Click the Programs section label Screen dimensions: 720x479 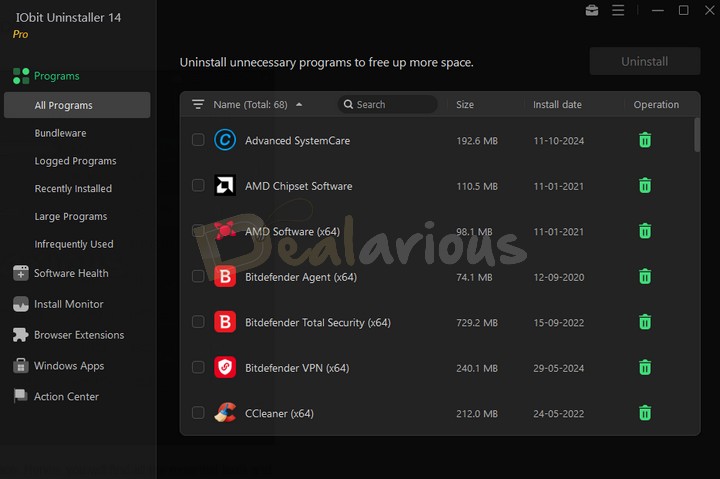pos(56,76)
